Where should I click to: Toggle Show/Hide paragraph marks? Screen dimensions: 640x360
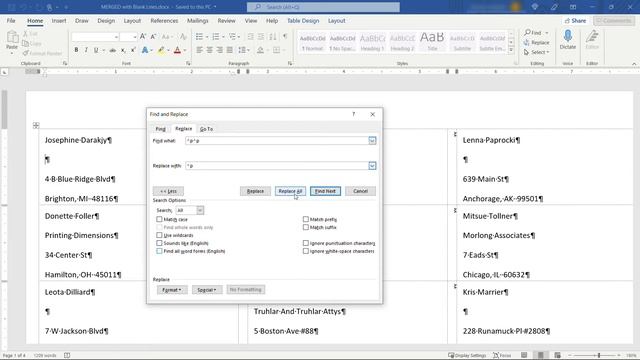pyautogui.click(x=285, y=37)
